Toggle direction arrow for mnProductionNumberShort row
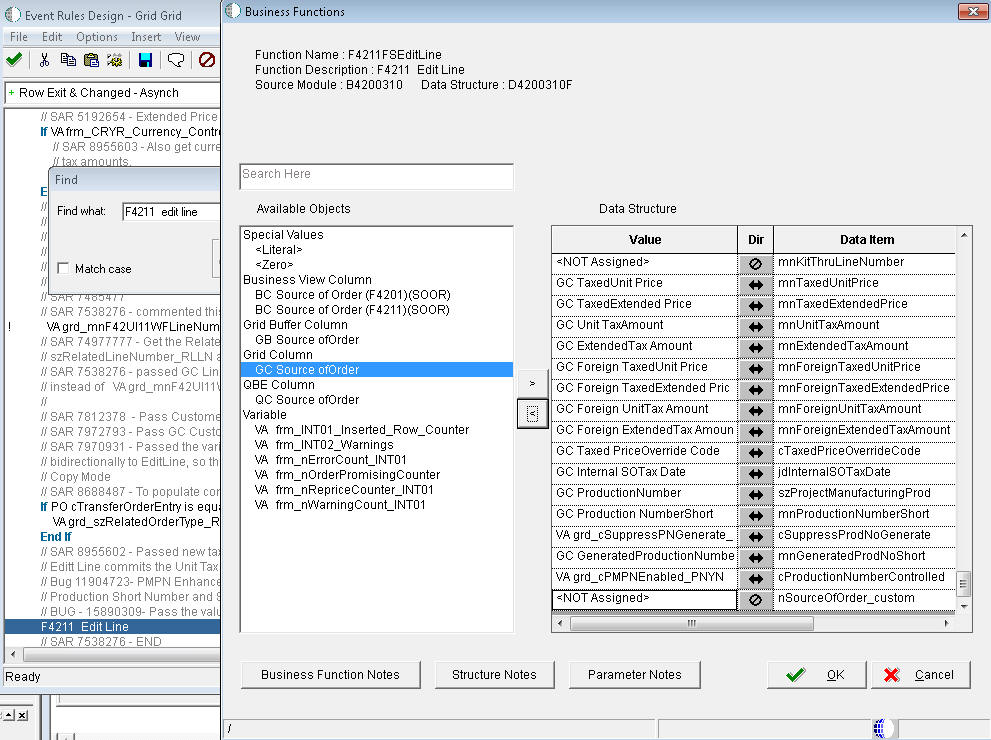This screenshot has height=740, width=991. (x=755, y=515)
